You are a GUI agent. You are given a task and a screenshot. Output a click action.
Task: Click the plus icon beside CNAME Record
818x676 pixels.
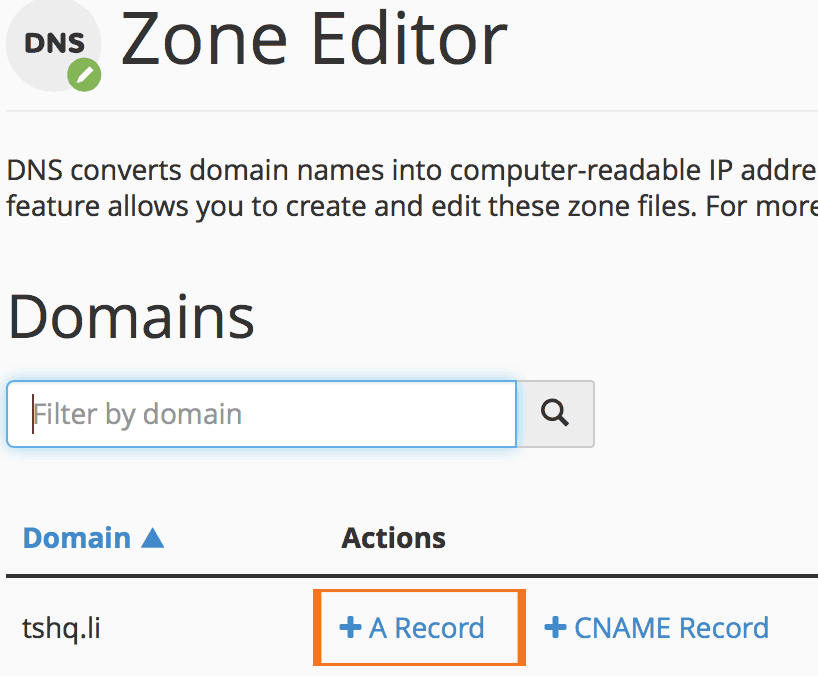point(555,627)
